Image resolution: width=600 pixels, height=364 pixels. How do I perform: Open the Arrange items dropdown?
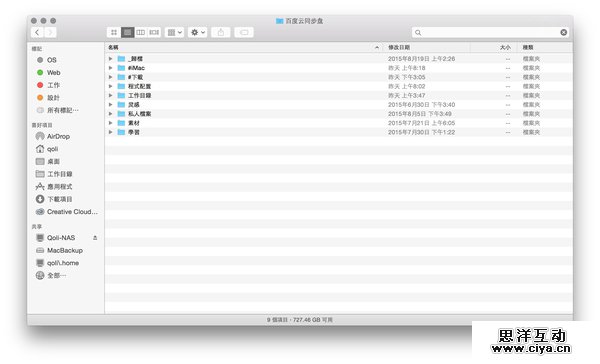pos(174,33)
